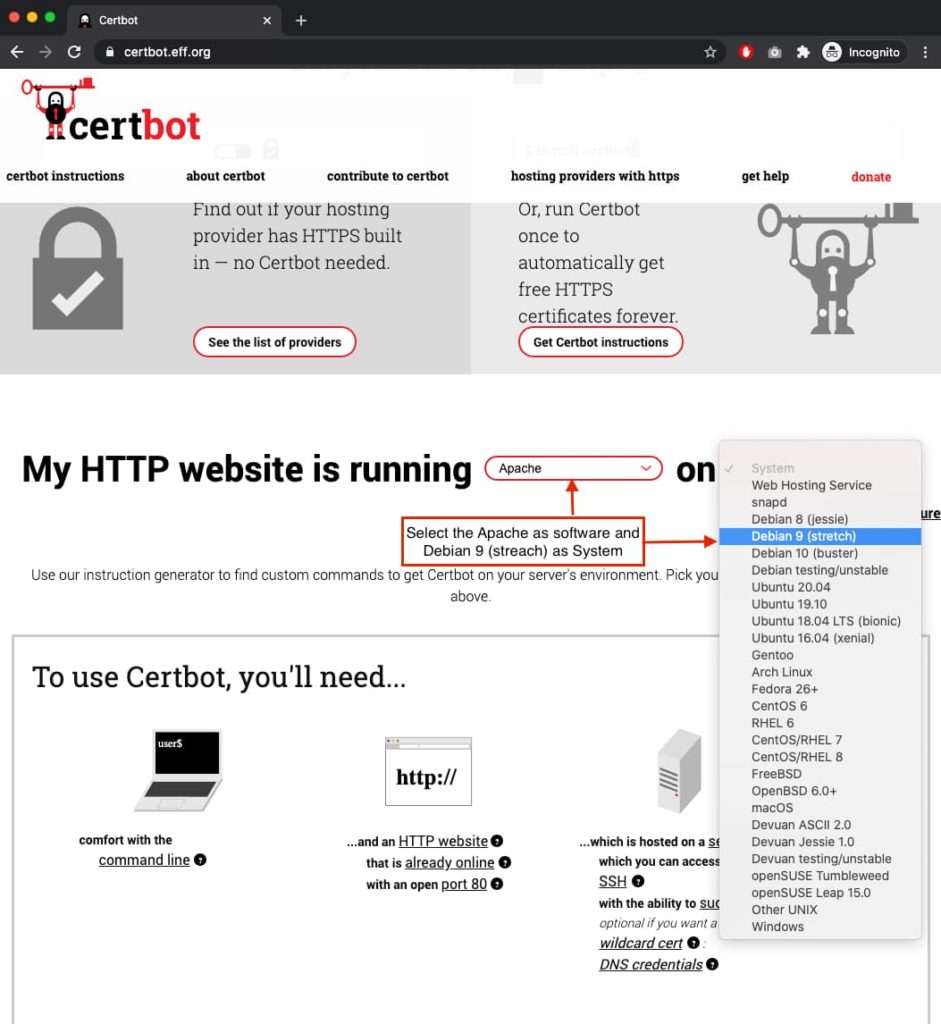The image size is (941, 1024).
Task: Click the http:// browser illustration
Action: pyautogui.click(x=428, y=771)
